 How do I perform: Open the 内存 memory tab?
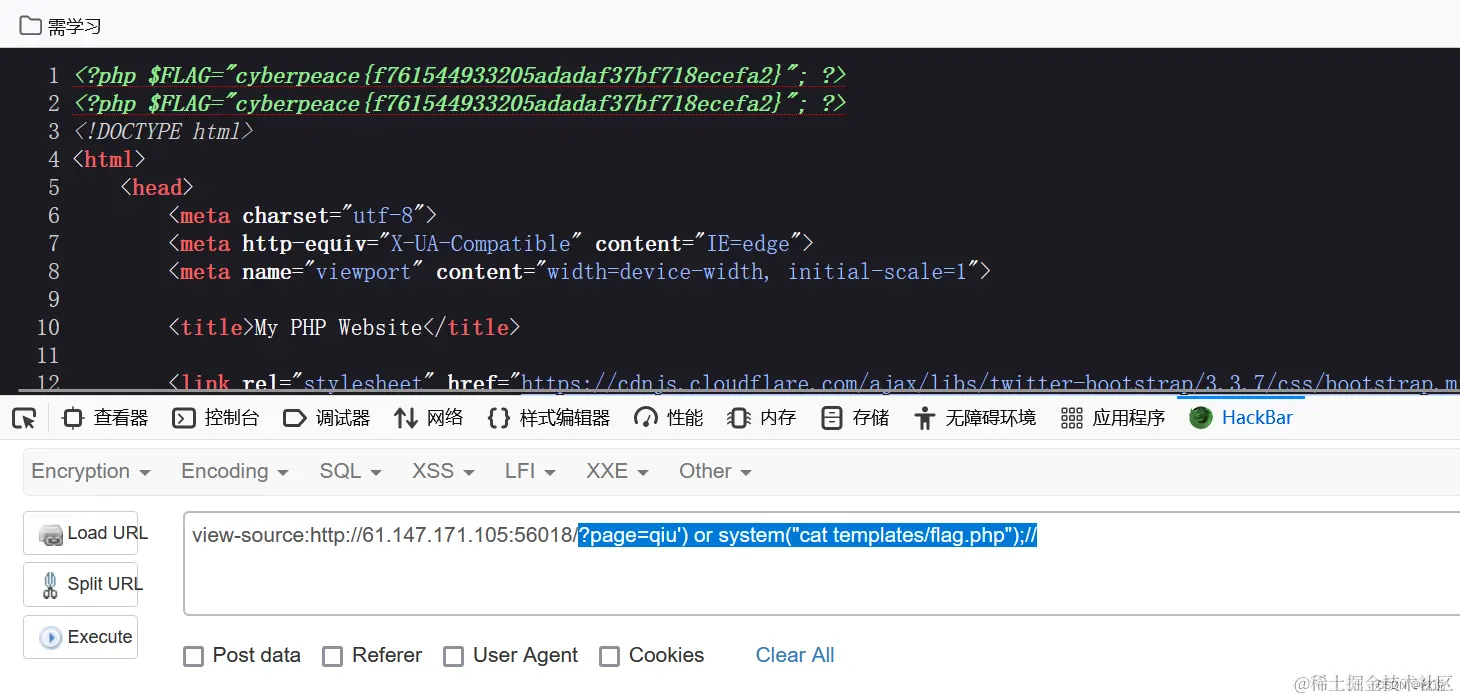tap(762, 418)
